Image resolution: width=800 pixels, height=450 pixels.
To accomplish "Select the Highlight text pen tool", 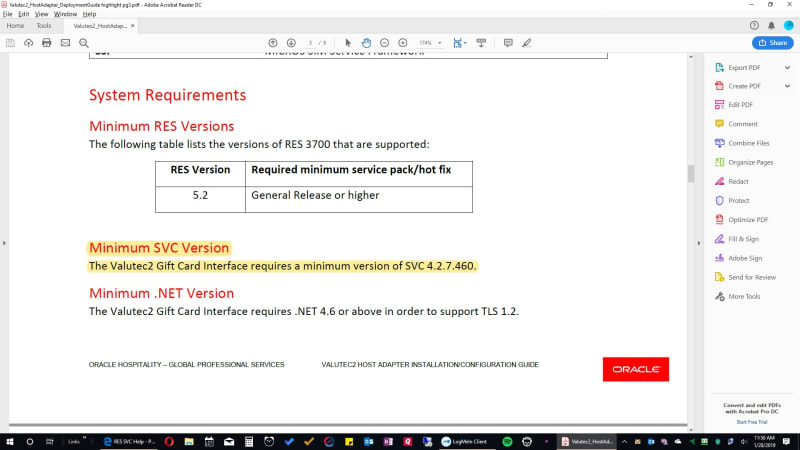I will pos(527,43).
